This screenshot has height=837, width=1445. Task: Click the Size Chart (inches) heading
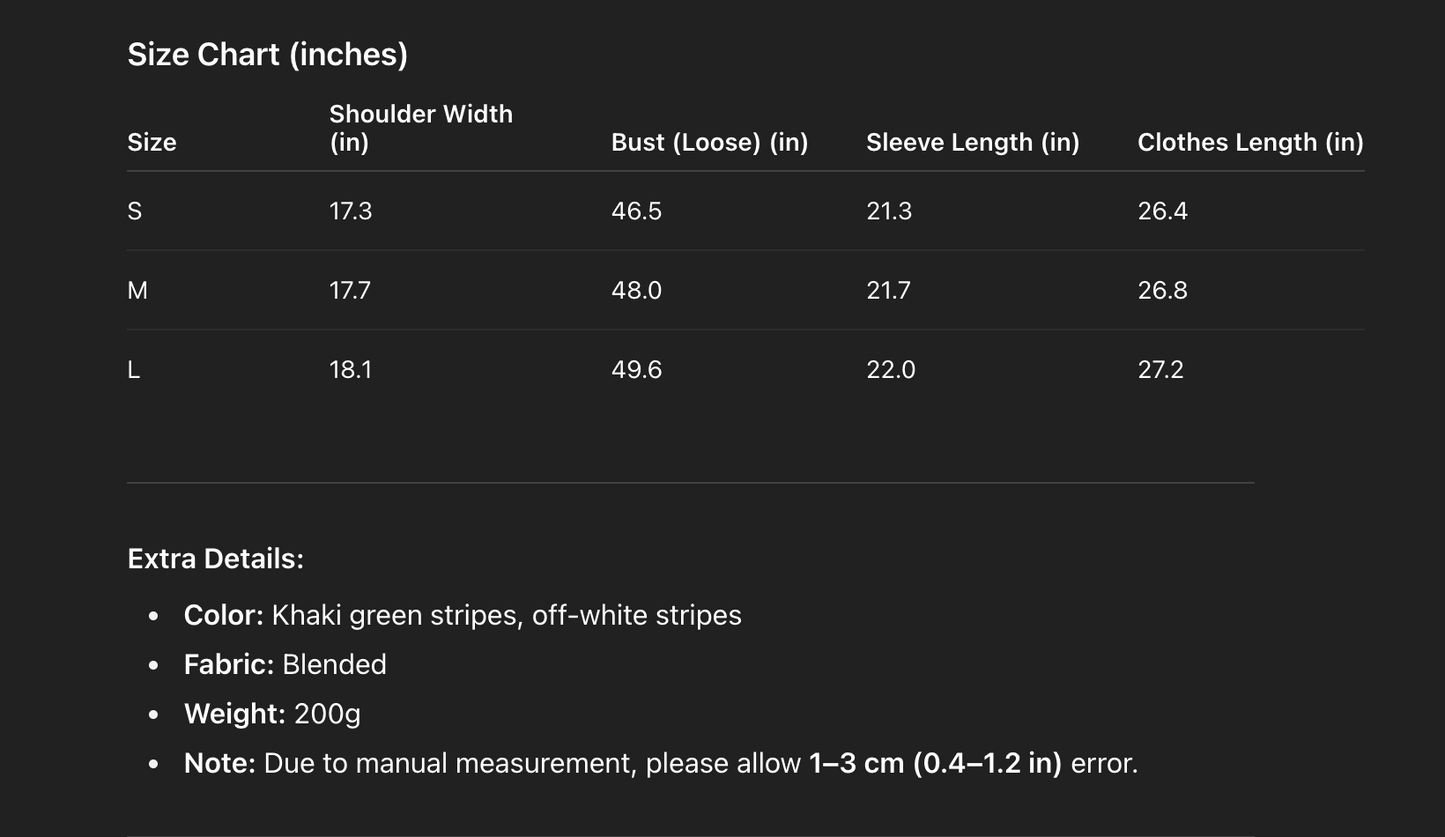pos(267,54)
